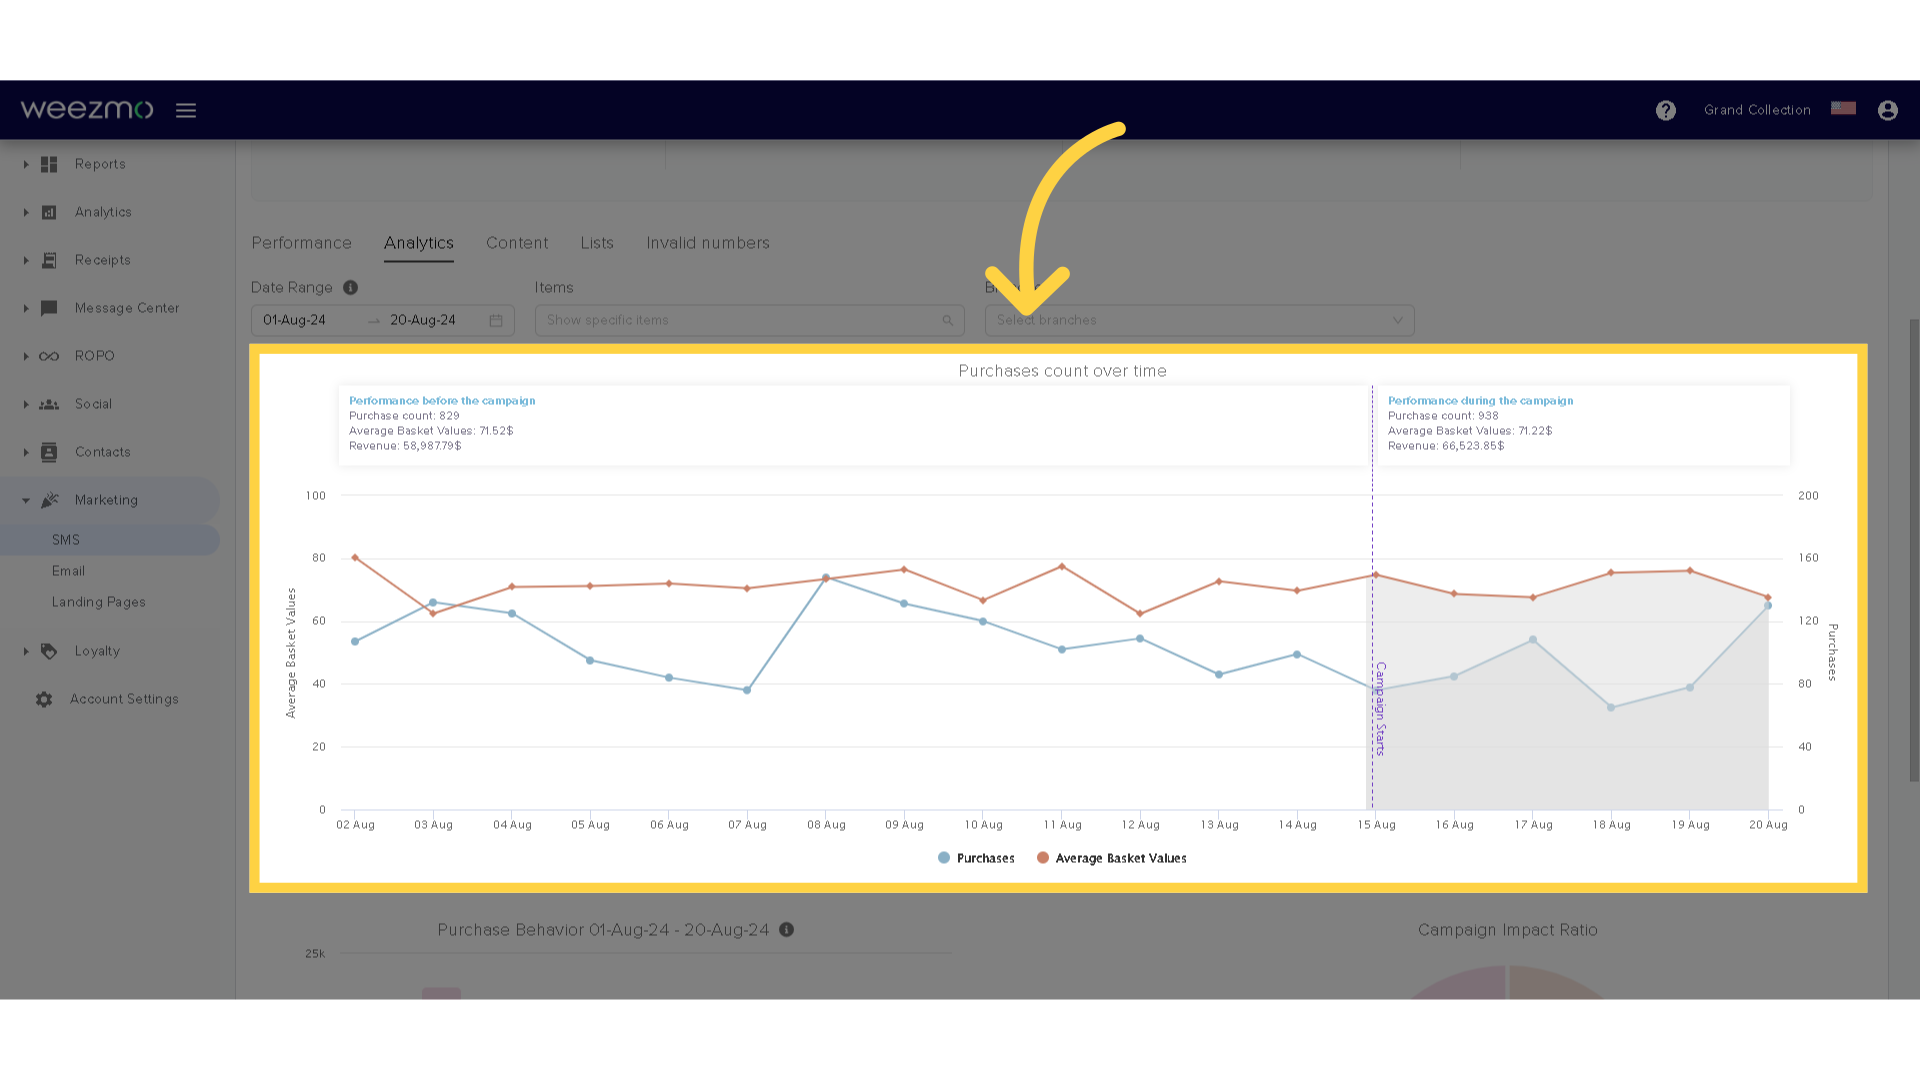Select the Analytics tab
The height and width of the screenshot is (1080, 1920).
(419, 243)
